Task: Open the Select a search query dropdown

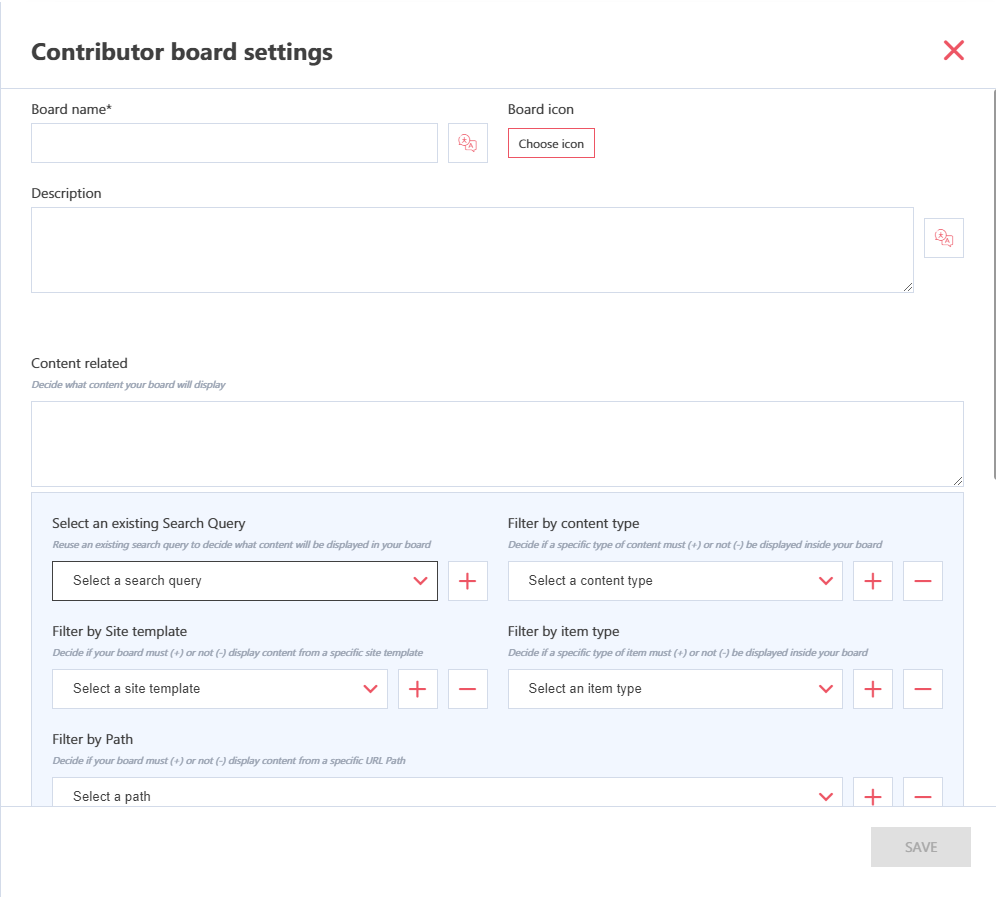Action: point(244,581)
